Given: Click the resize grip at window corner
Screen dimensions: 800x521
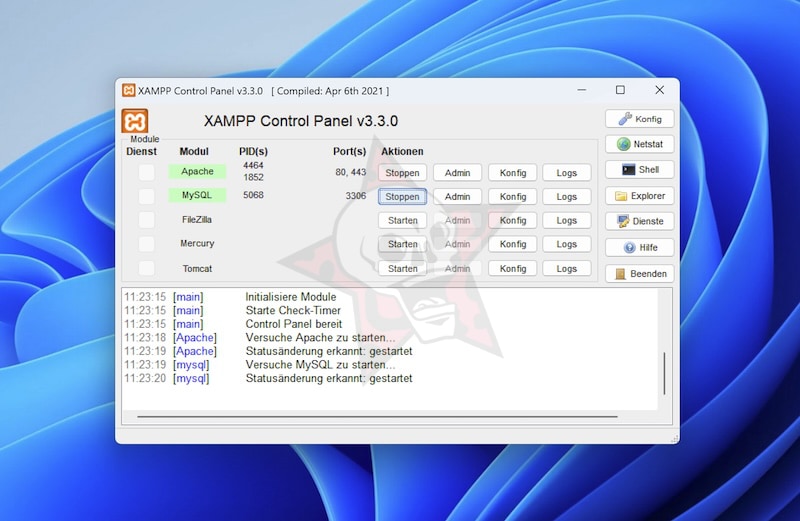Looking at the screenshot, I should click(x=674, y=439).
